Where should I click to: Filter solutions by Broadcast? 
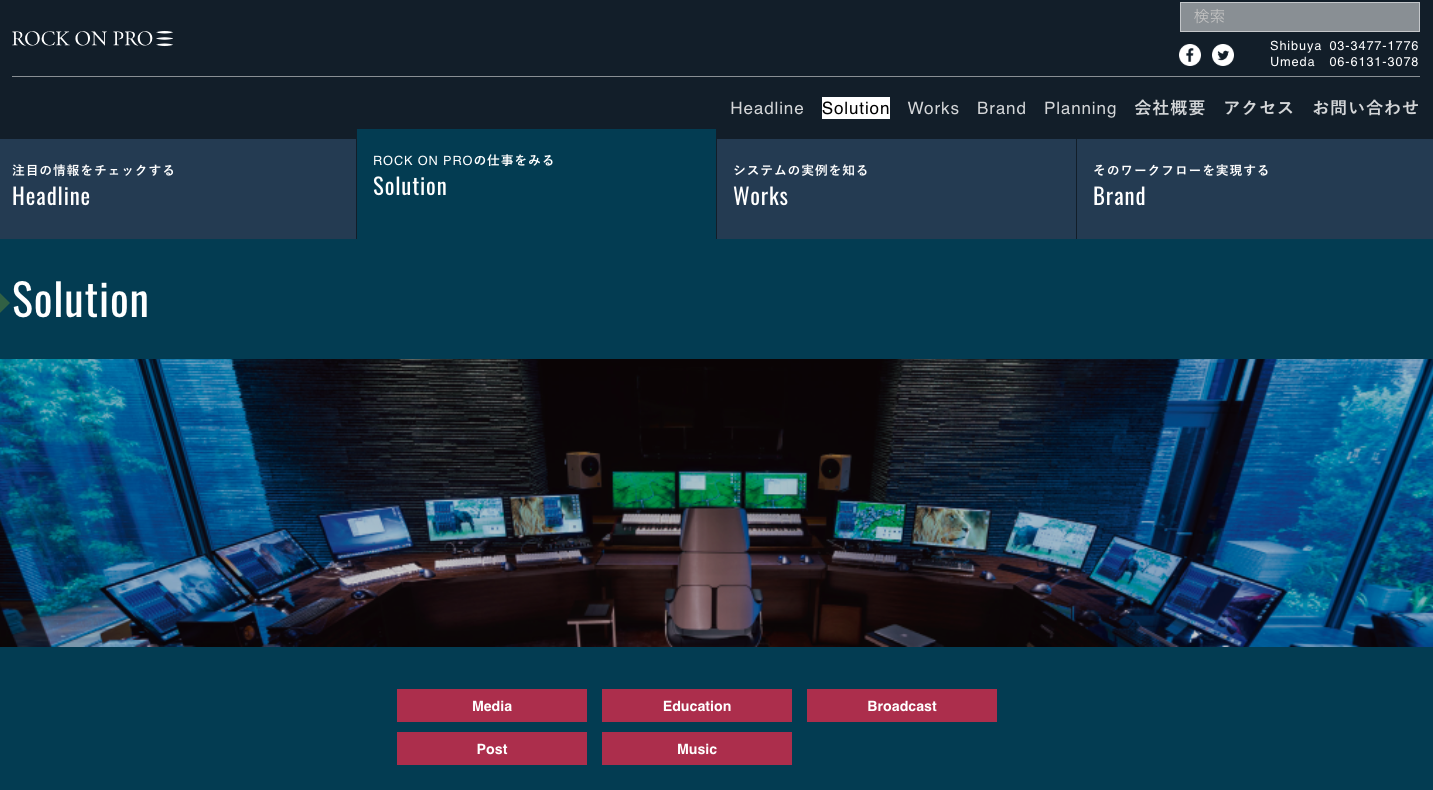tap(902, 706)
